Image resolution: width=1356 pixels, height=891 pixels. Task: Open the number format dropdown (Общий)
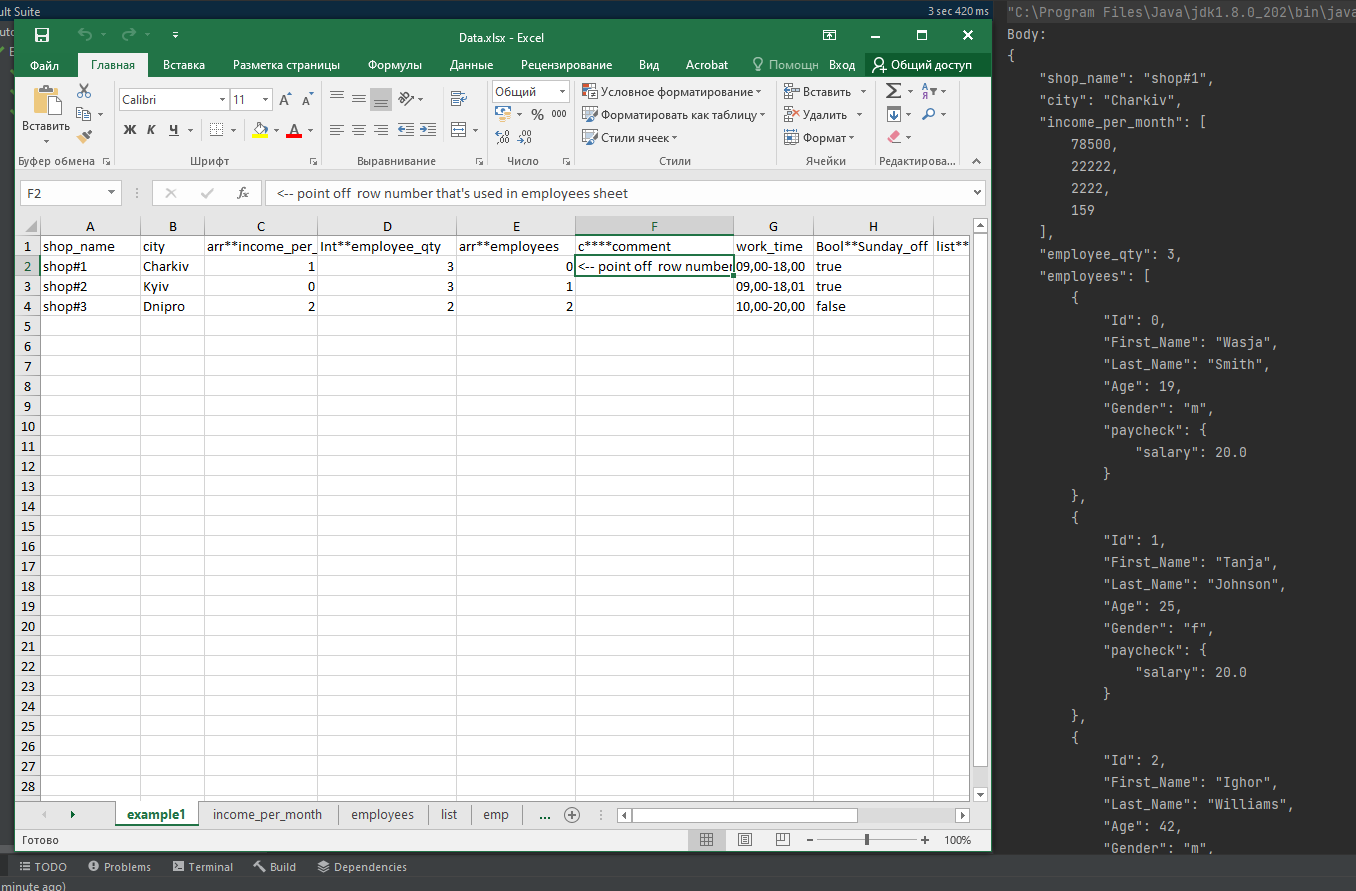pyautogui.click(x=562, y=91)
